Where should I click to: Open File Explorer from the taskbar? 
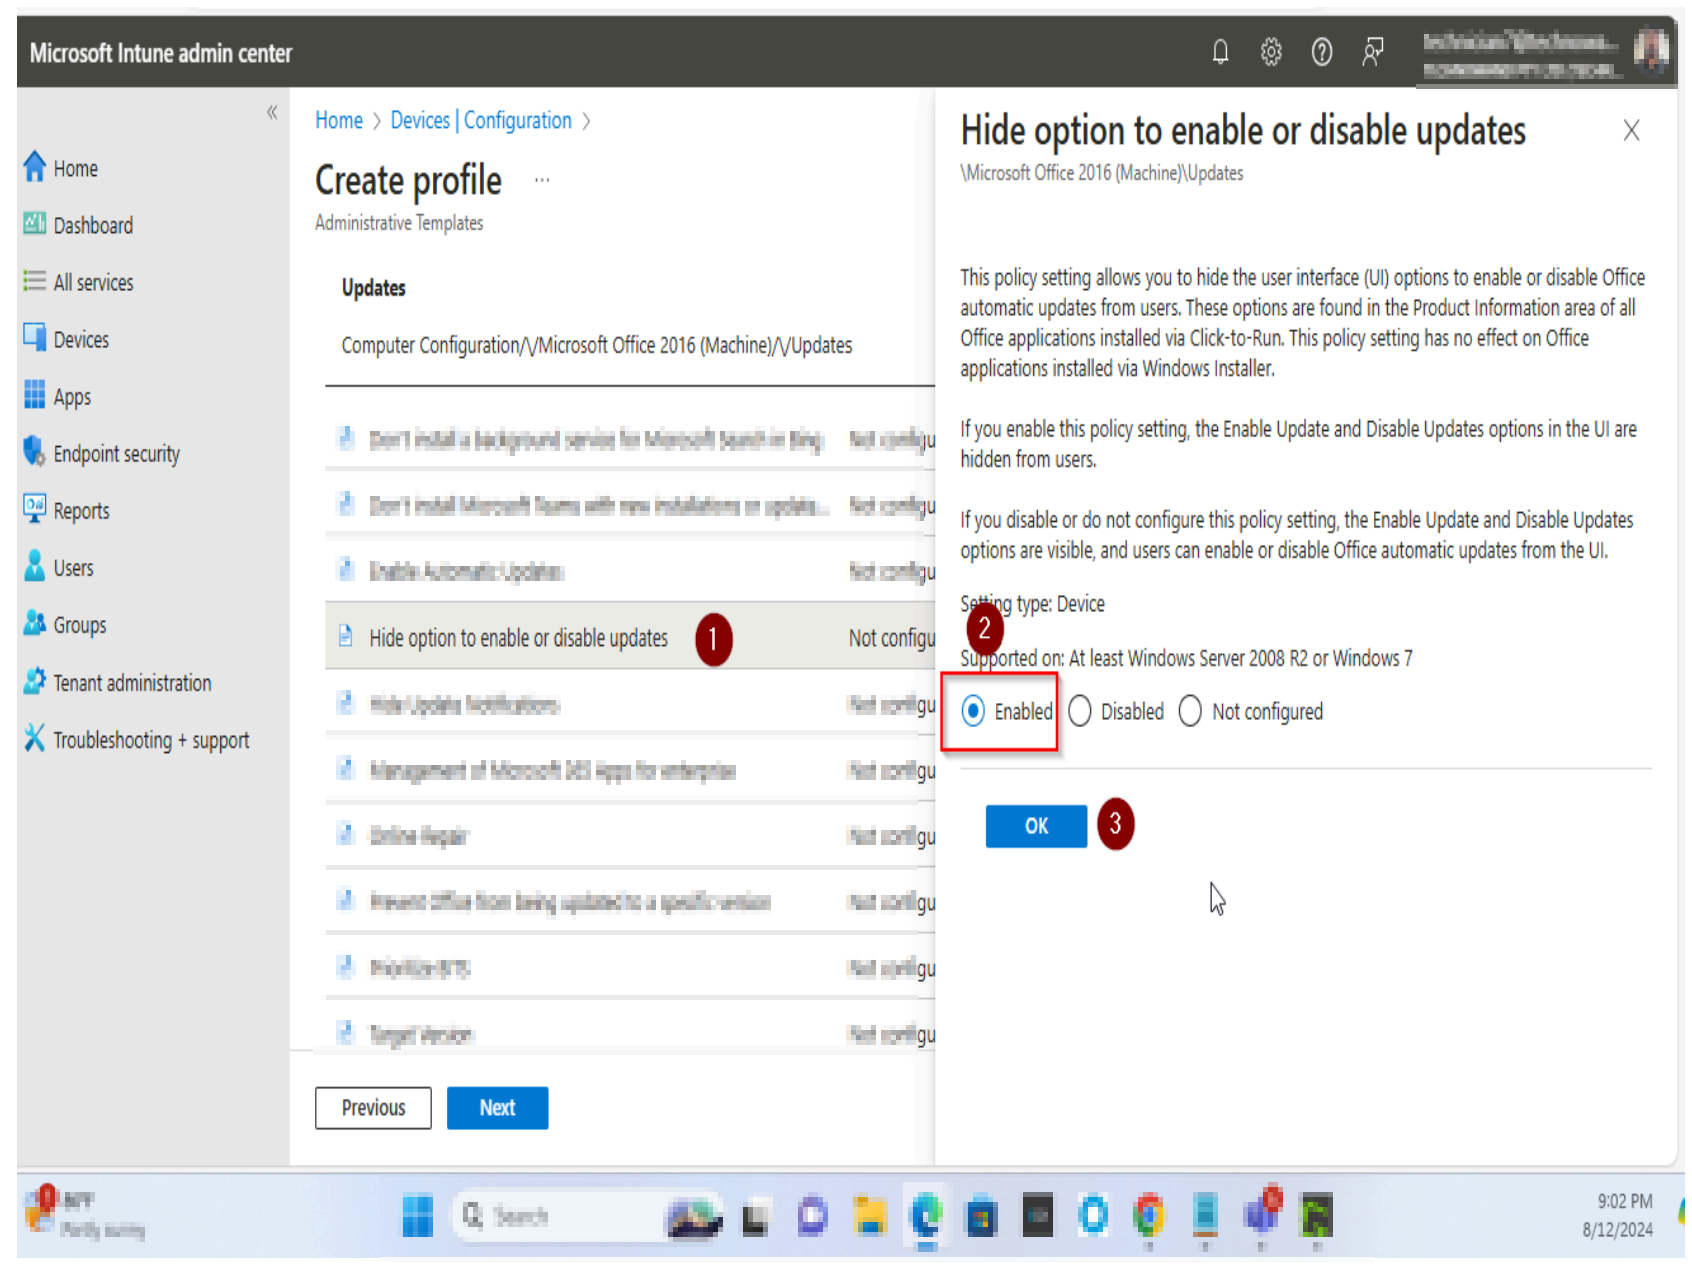[x=870, y=1216]
